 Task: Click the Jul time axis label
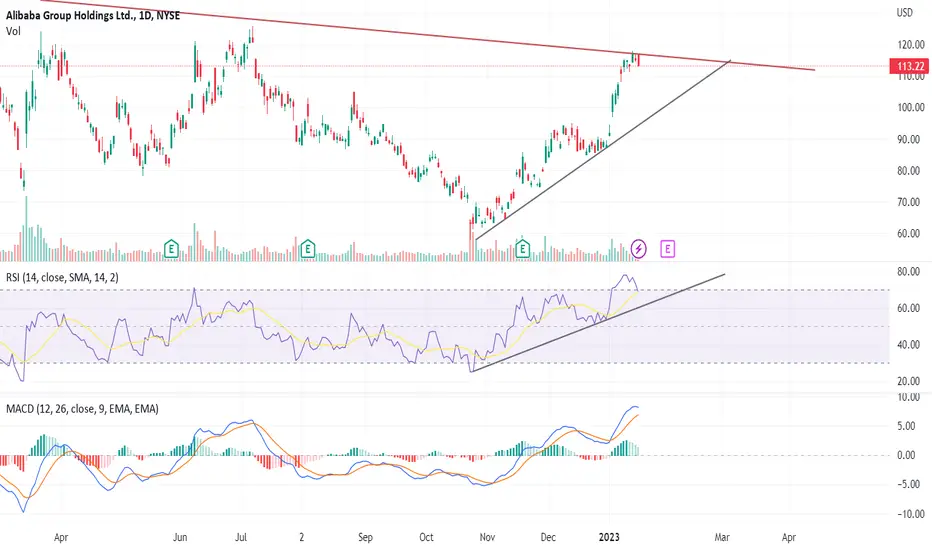241,538
